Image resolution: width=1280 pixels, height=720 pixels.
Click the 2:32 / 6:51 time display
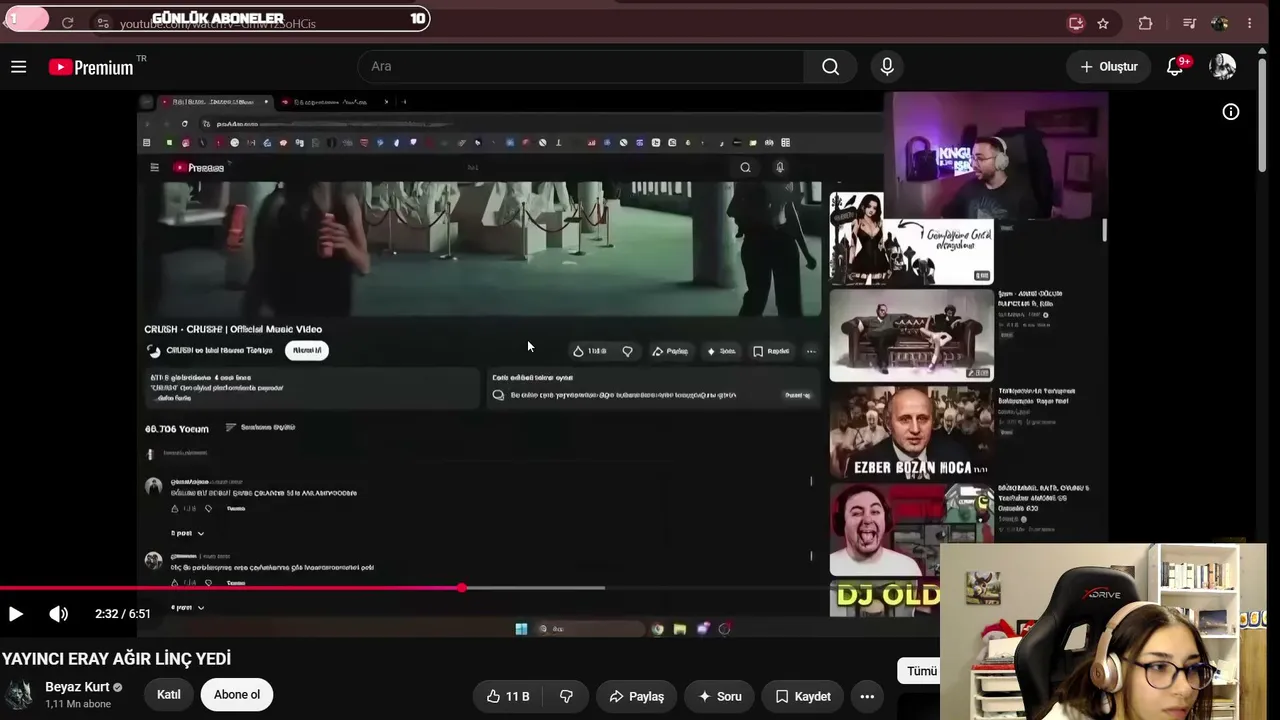tap(123, 614)
